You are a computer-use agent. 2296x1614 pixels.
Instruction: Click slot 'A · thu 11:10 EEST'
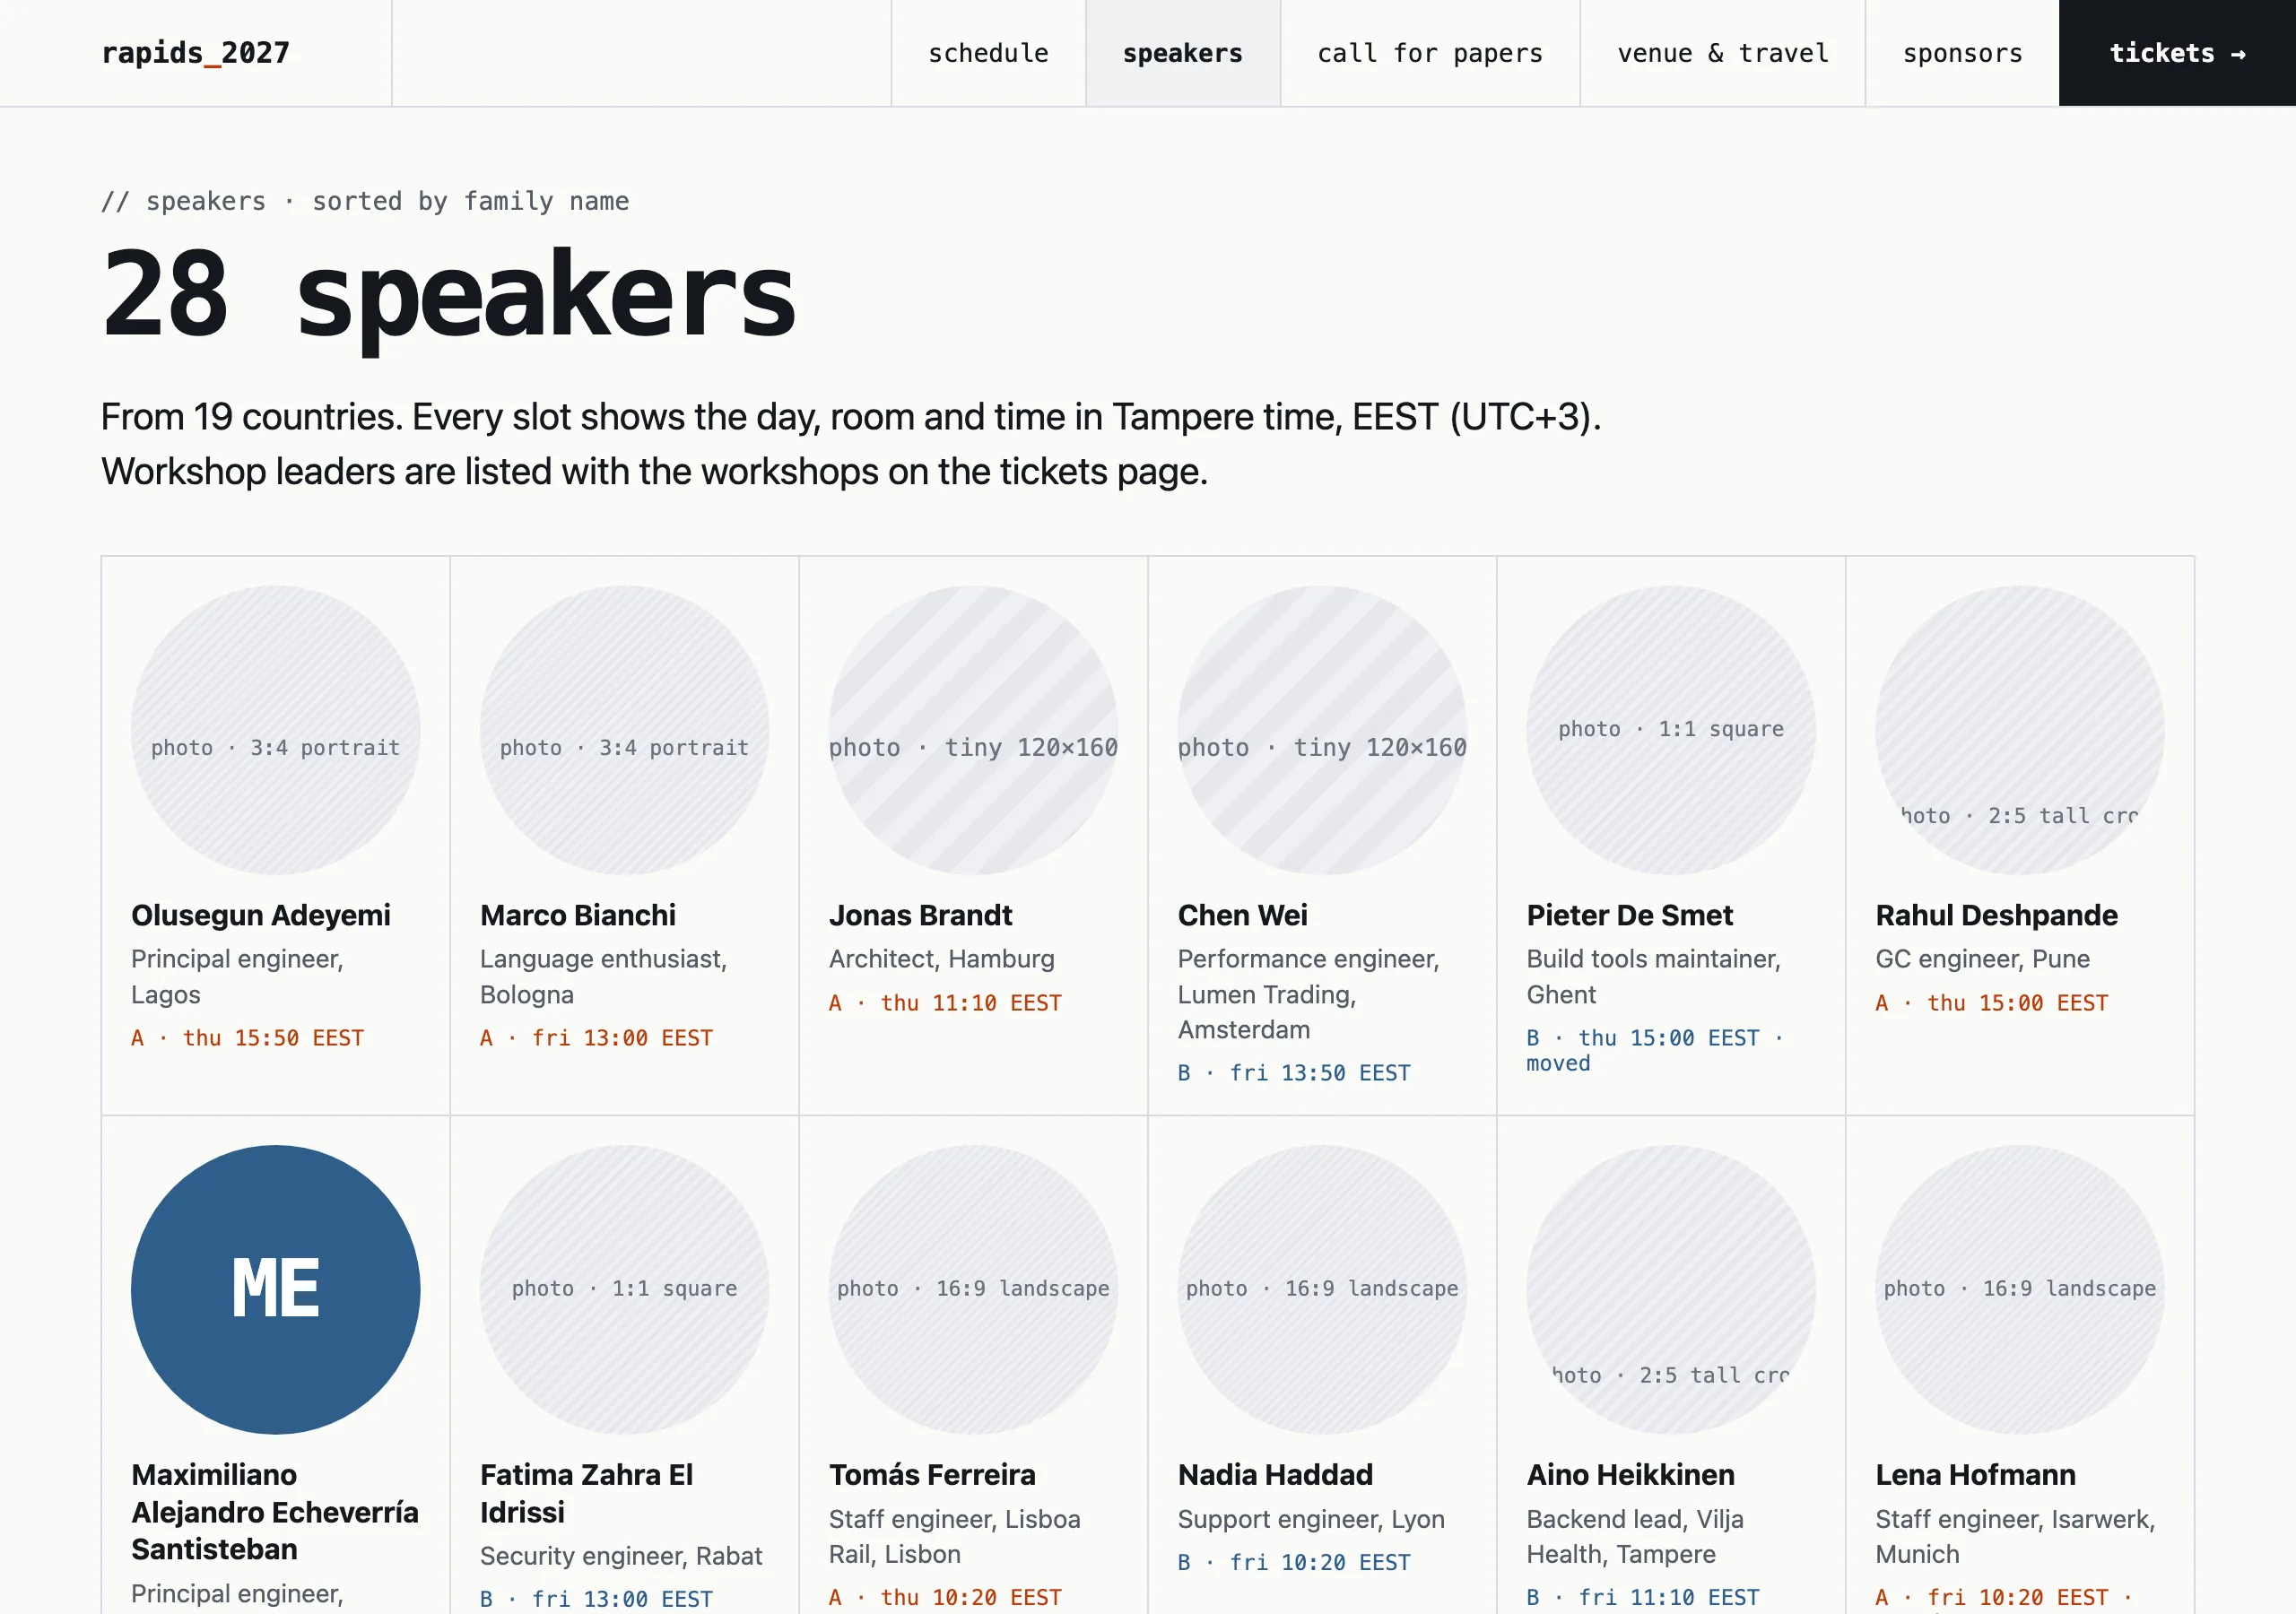click(945, 1003)
